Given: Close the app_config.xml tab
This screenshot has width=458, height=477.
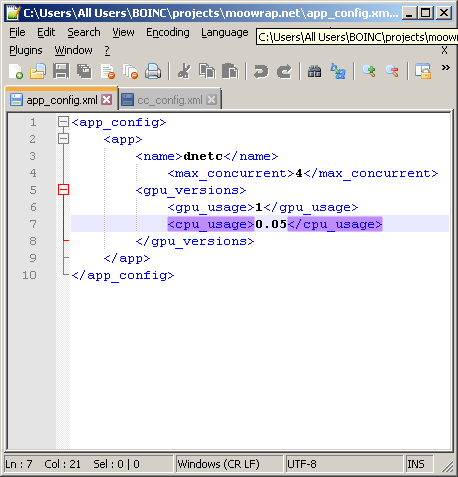Looking at the screenshot, I should [x=107, y=99].
